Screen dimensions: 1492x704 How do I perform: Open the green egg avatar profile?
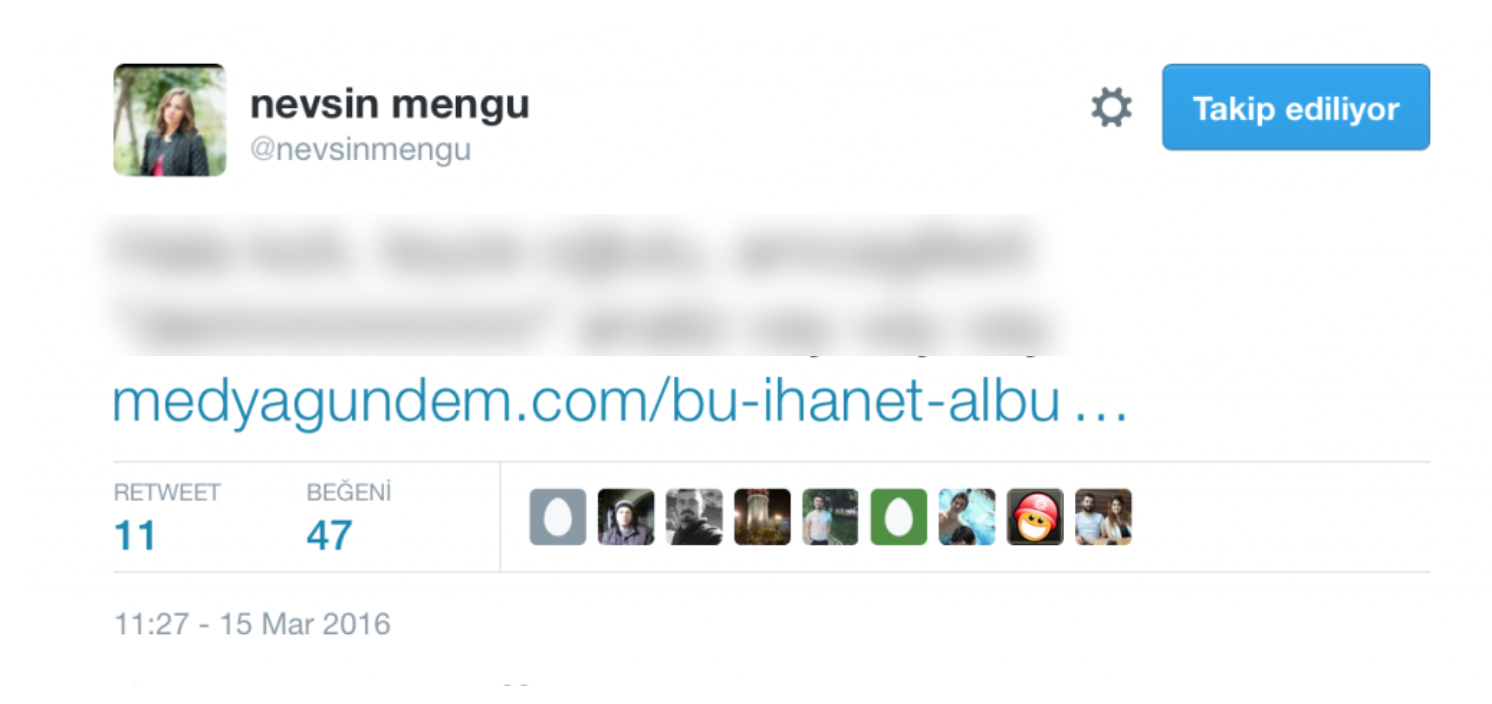pos(899,517)
